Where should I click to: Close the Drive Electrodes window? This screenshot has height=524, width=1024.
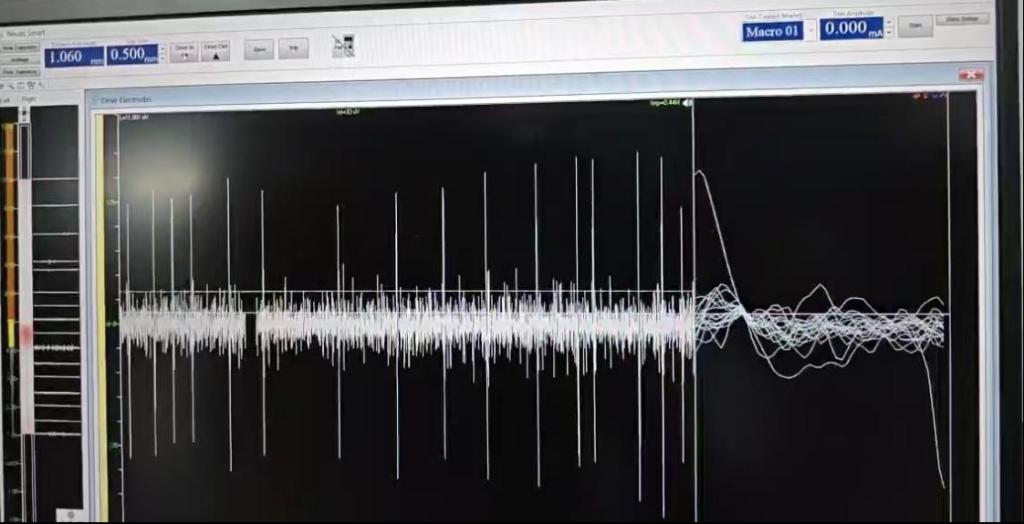(969, 75)
